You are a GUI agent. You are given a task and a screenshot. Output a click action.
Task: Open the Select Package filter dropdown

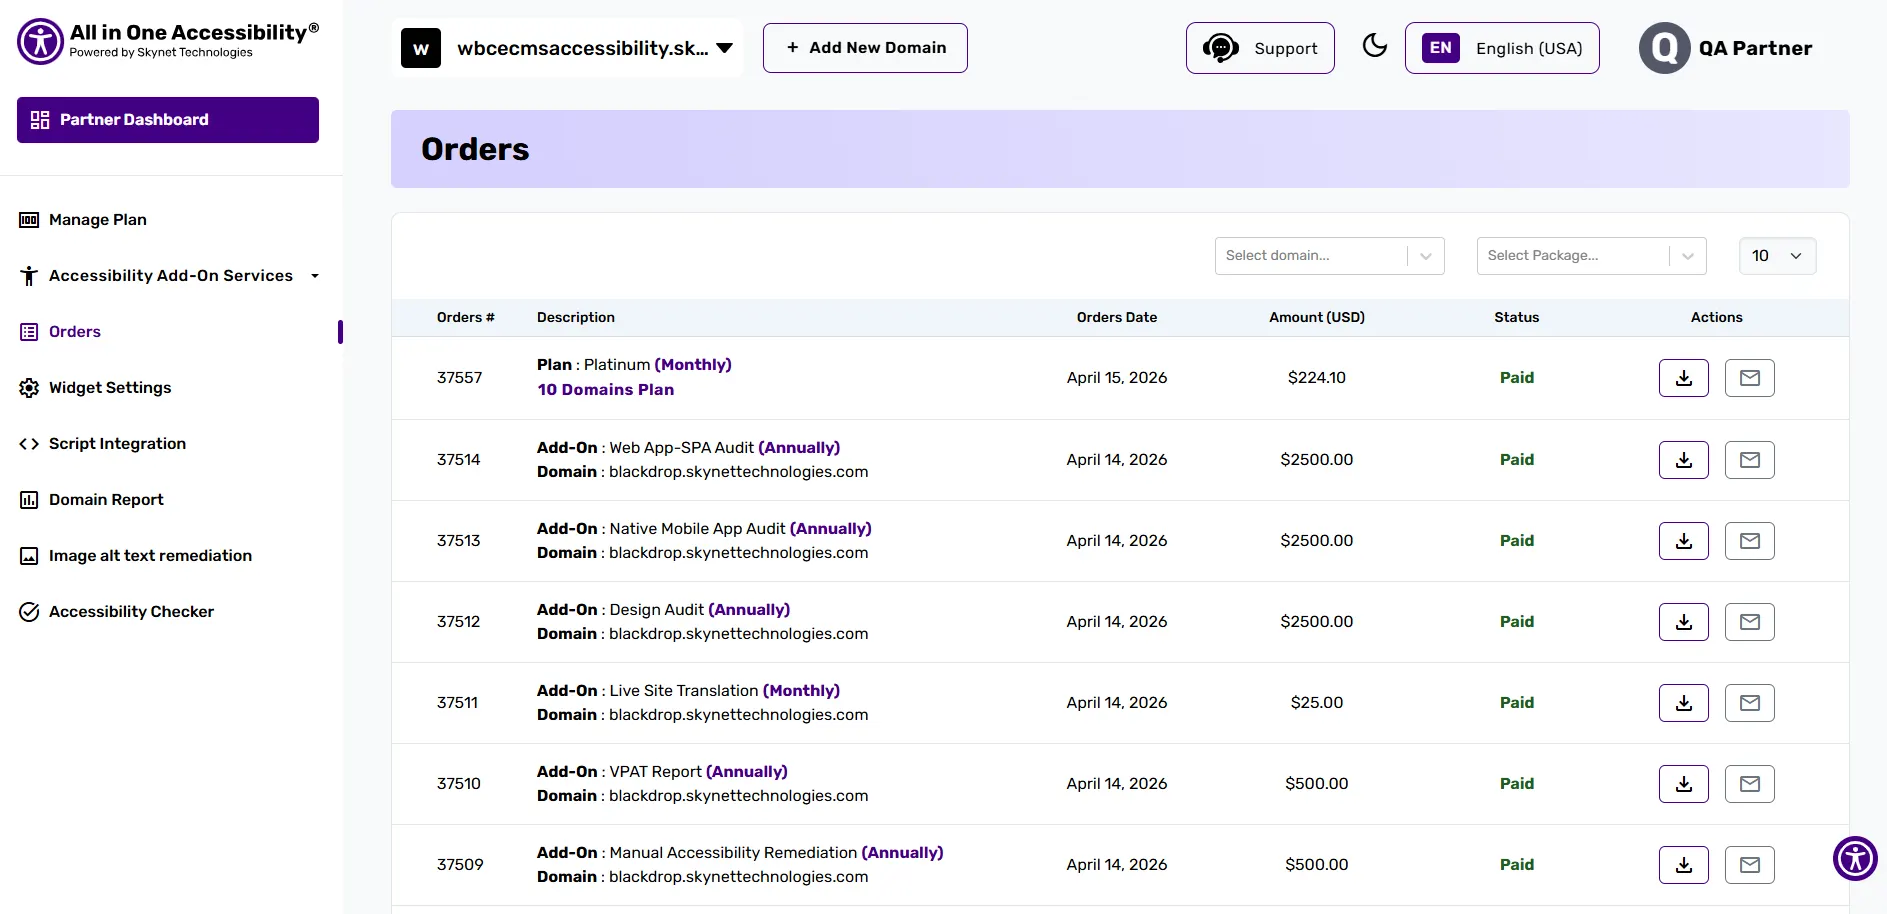pos(1591,256)
